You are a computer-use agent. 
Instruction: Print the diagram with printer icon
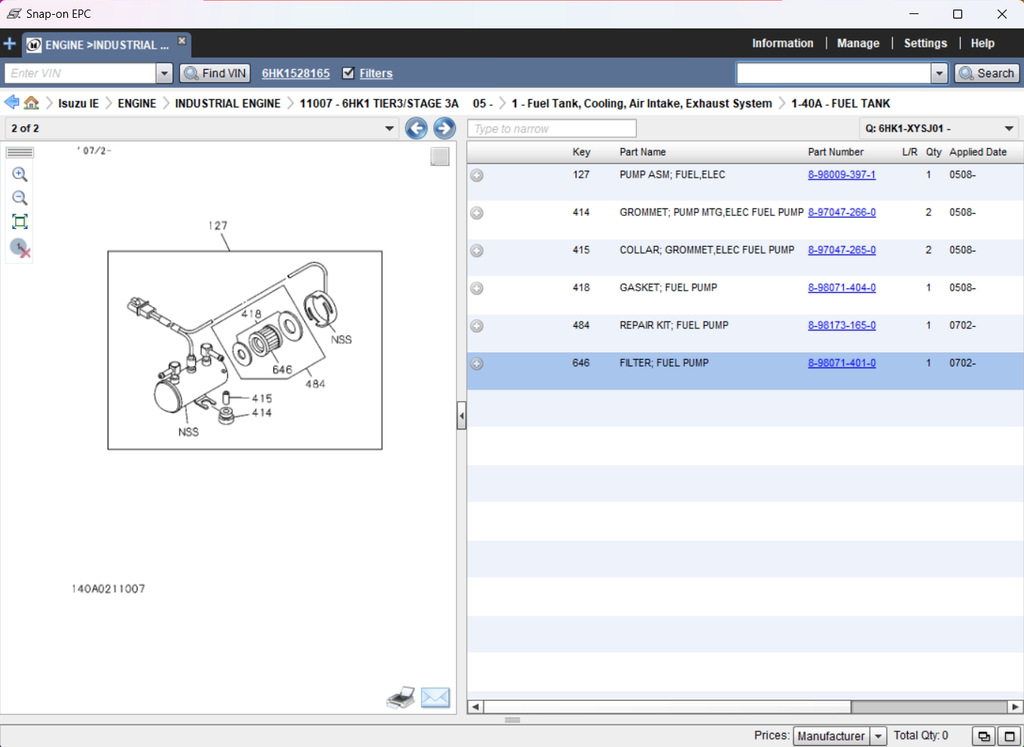pyautogui.click(x=400, y=697)
